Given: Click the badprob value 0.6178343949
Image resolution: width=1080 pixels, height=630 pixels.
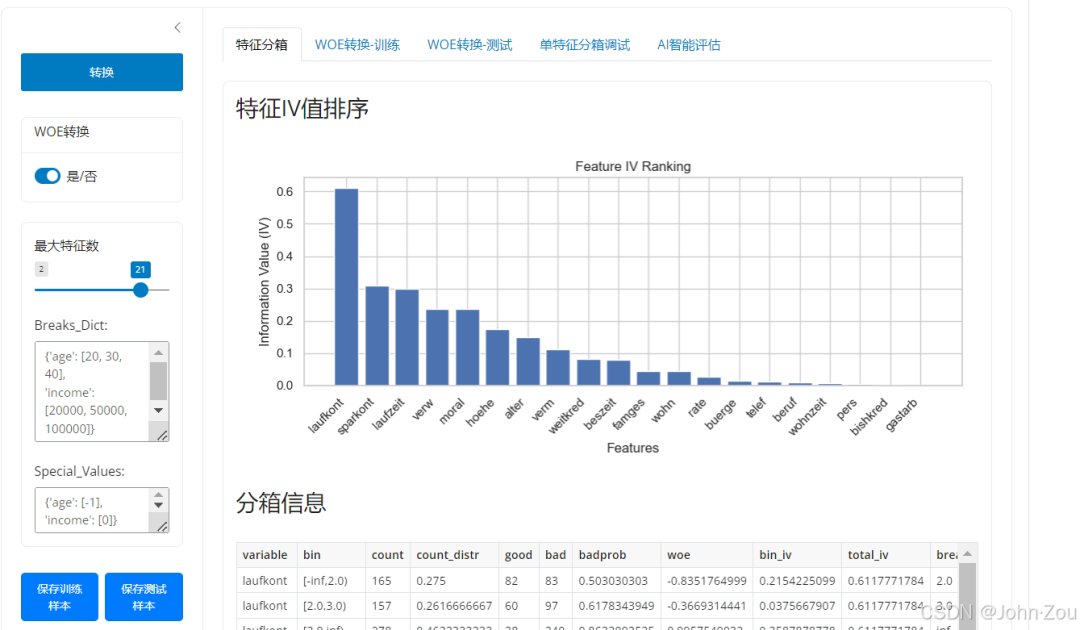Looking at the screenshot, I should pos(616,606).
